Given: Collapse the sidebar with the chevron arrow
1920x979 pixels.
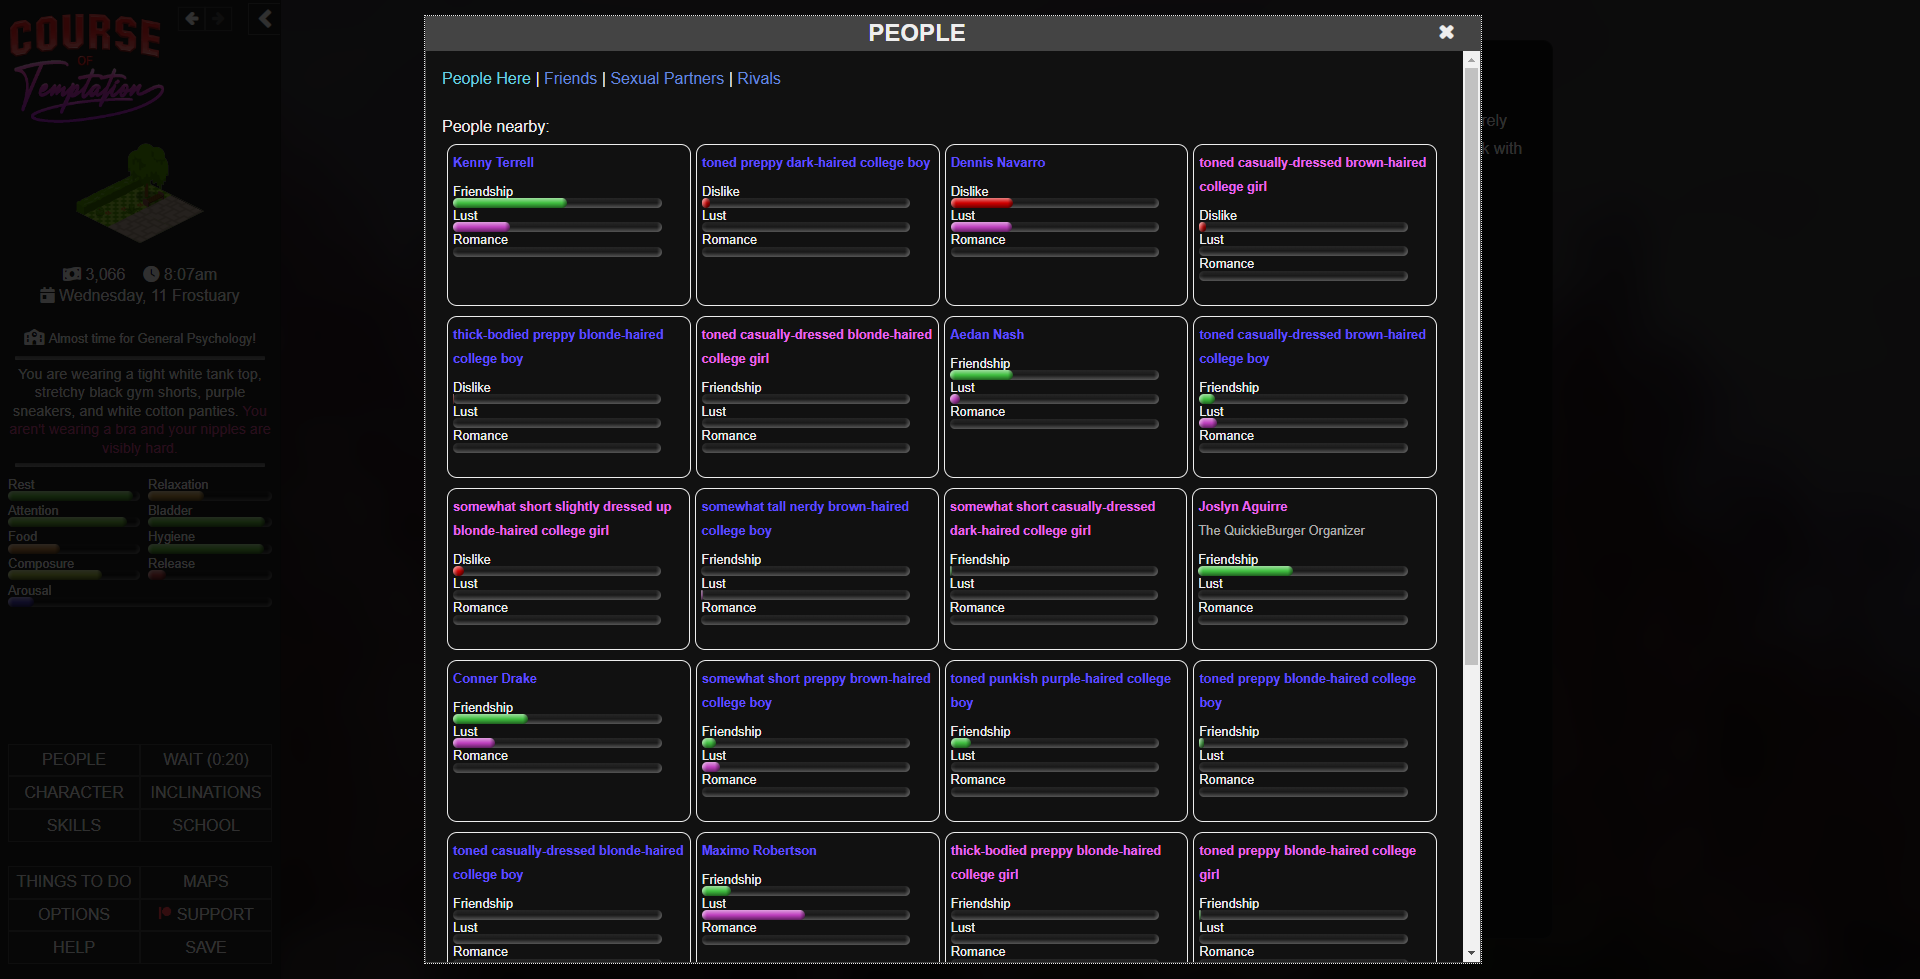Looking at the screenshot, I should coord(263,18).
